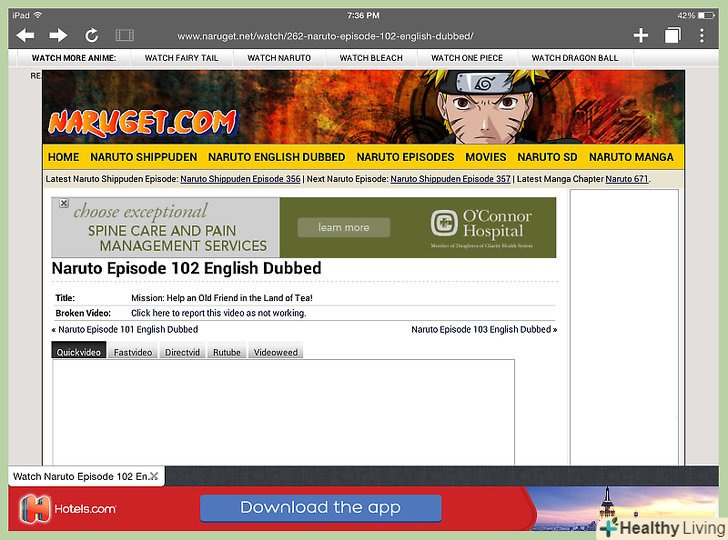This screenshot has width=728, height=540.
Task: Reload the page with refresh icon
Action: point(91,35)
